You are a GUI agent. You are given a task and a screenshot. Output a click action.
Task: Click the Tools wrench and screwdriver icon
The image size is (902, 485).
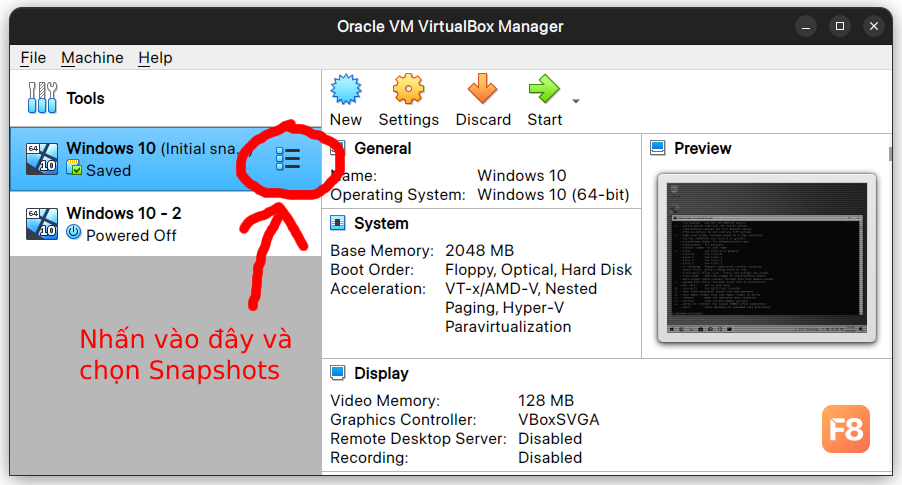coord(42,98)
